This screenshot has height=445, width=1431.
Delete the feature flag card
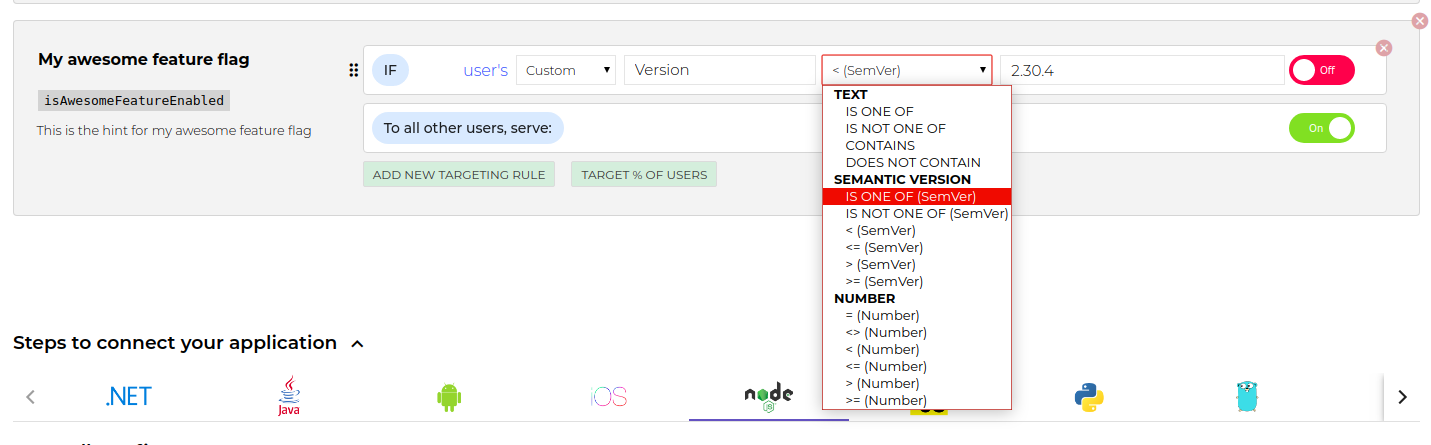coord(1419,21)
